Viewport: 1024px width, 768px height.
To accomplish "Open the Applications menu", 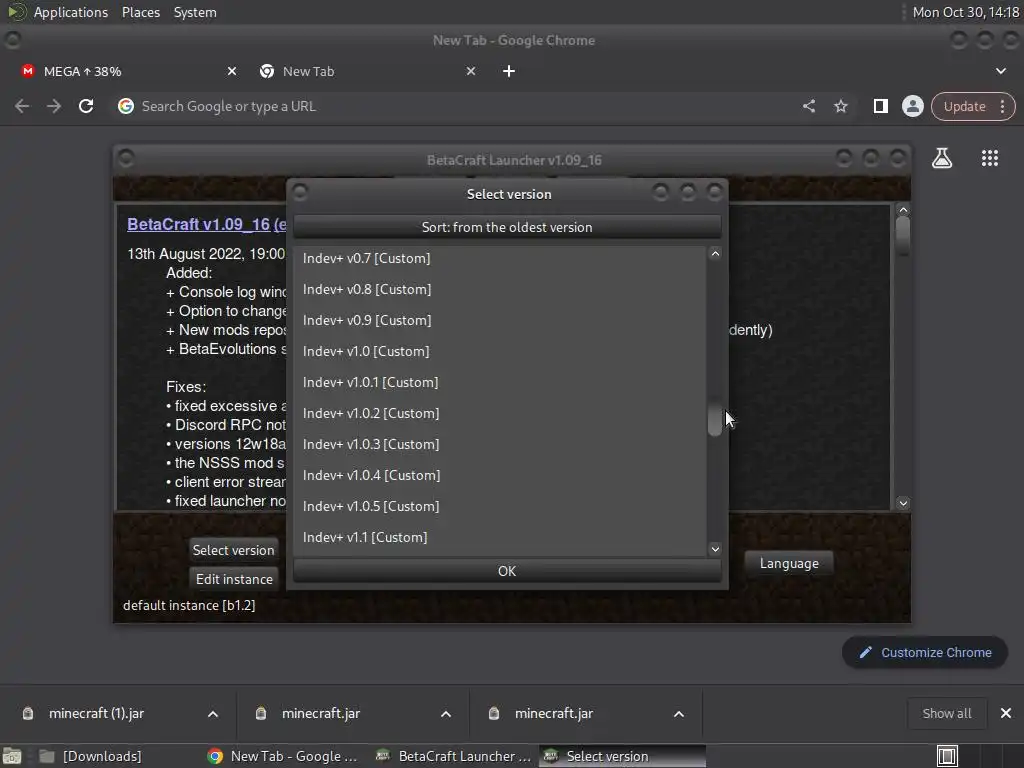I will tap(71, 12).
